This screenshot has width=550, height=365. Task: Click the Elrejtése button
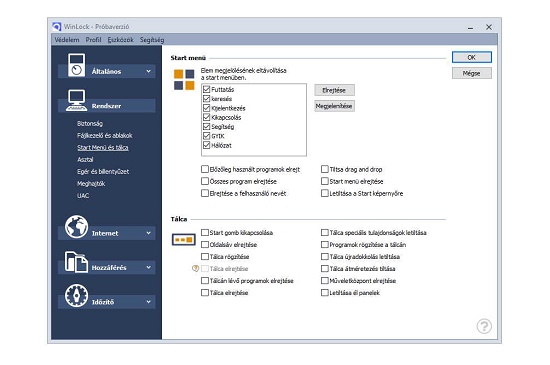click(x=334, y=90)
